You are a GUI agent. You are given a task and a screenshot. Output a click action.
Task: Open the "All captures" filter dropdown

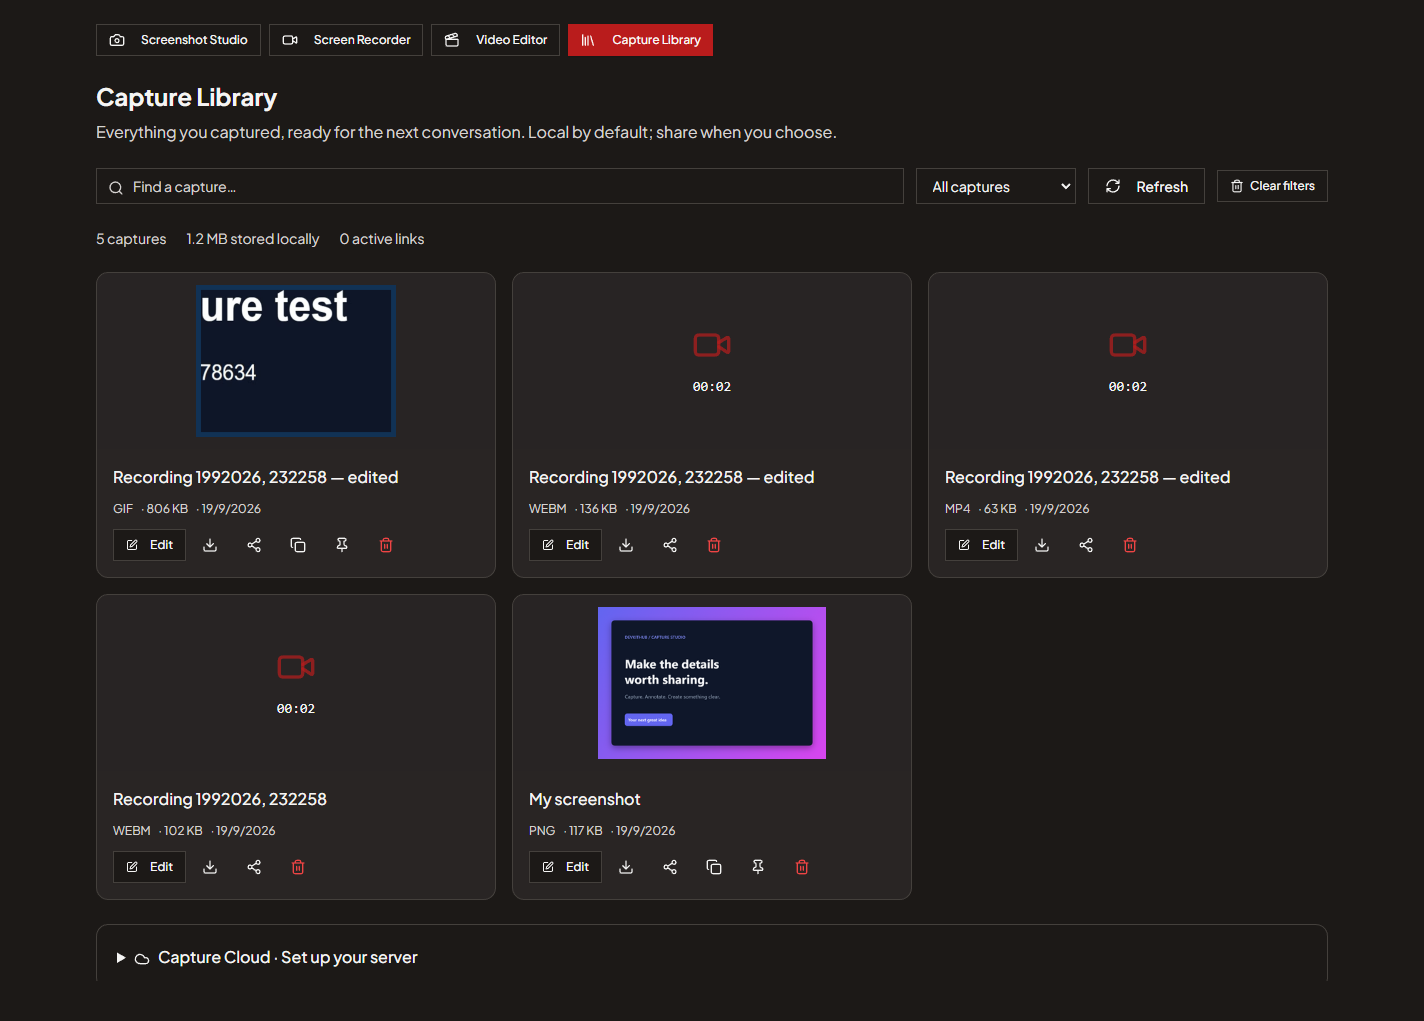click(996, 186)
